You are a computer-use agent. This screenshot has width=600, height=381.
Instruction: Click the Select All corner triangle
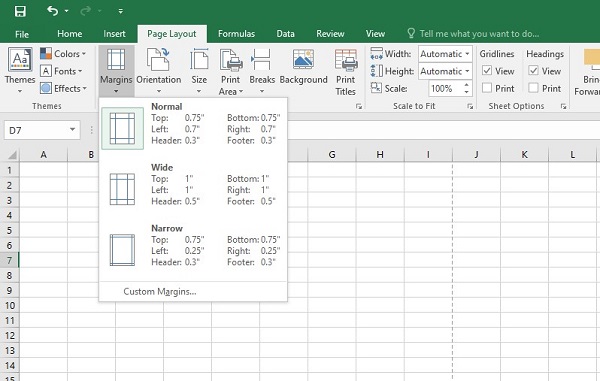[x=11, y=155]
